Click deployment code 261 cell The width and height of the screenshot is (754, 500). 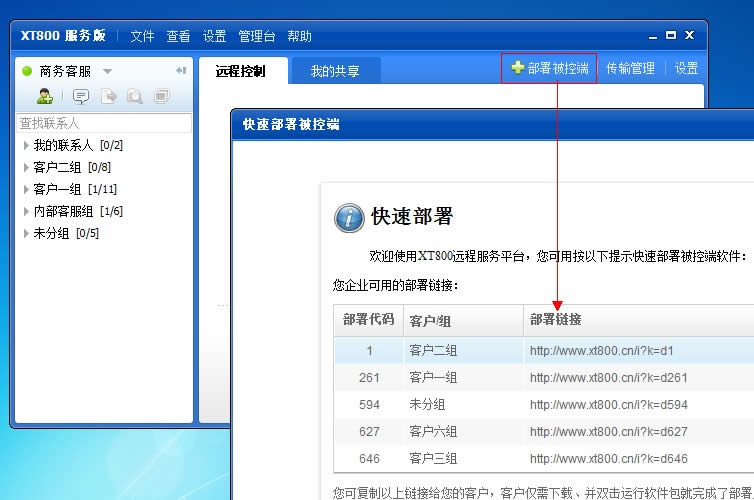(369, 377)
